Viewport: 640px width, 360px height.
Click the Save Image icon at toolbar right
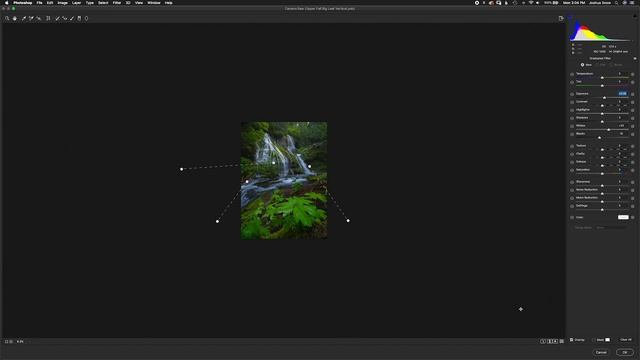click(x=561, y=18)
